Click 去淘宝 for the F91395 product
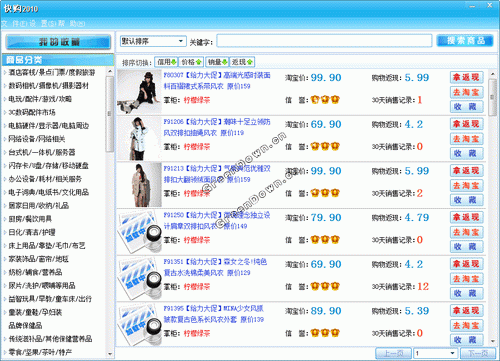This screenshot has width=500, height=361. 466,325
